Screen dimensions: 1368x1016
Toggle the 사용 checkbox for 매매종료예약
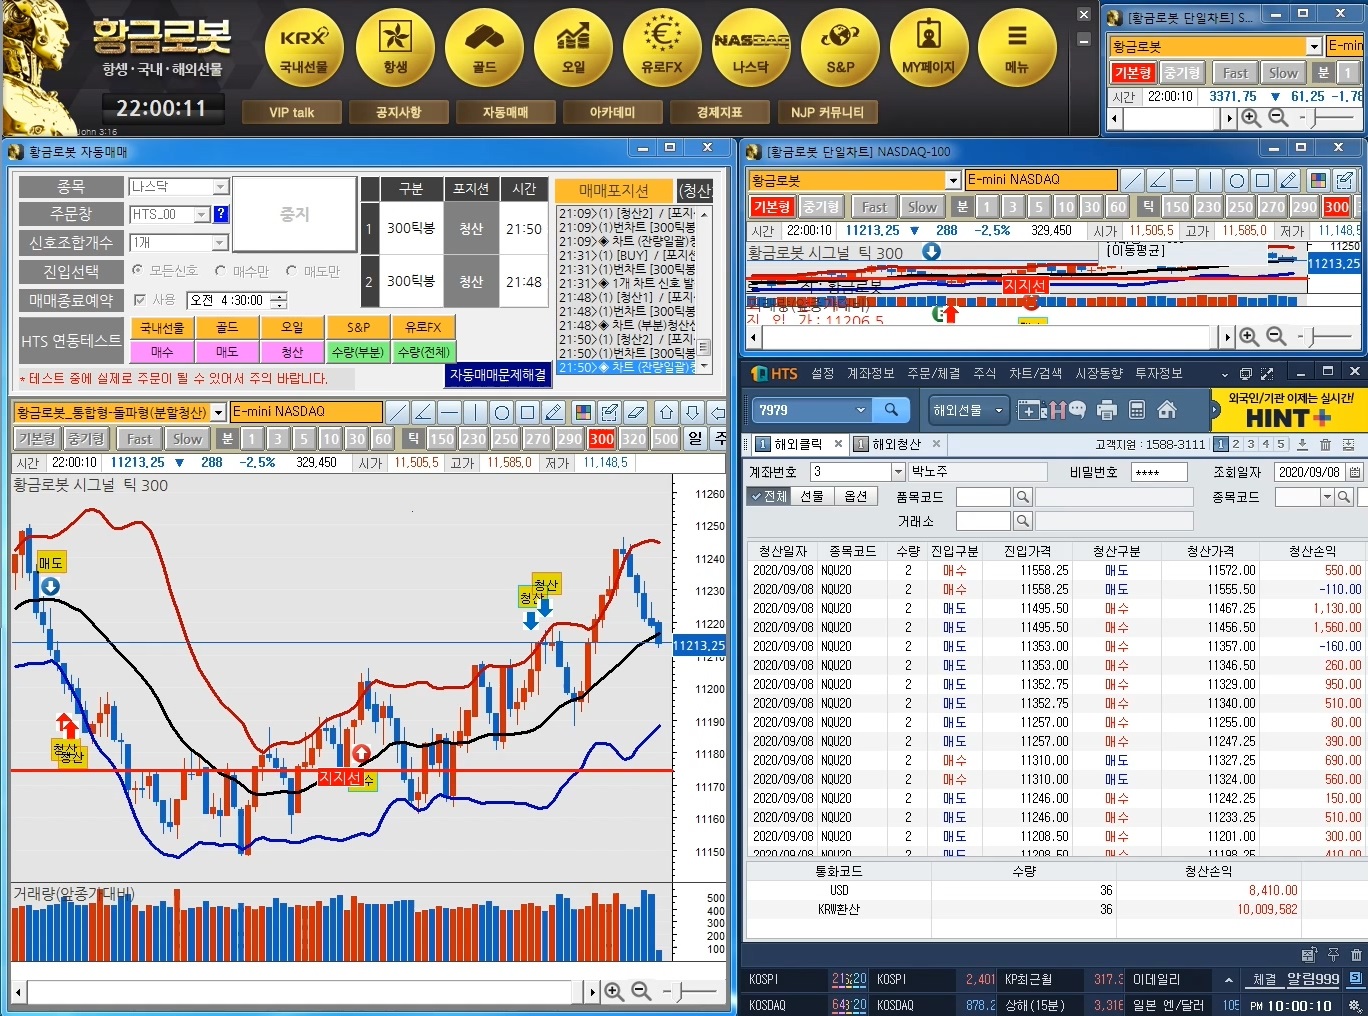pyautogui.click(x=140, y=299)
